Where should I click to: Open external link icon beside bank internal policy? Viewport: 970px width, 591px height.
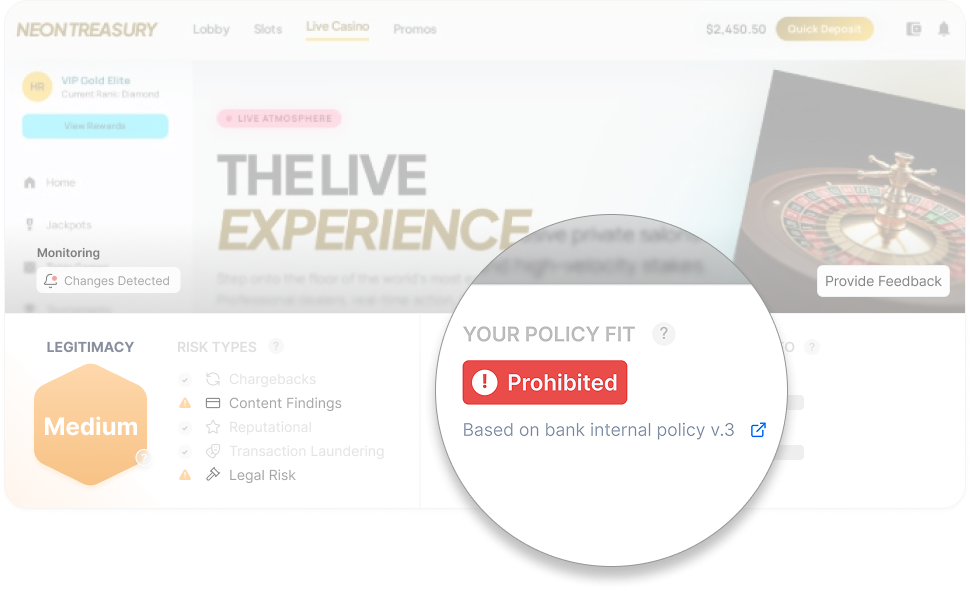click(x=758, y=430)
